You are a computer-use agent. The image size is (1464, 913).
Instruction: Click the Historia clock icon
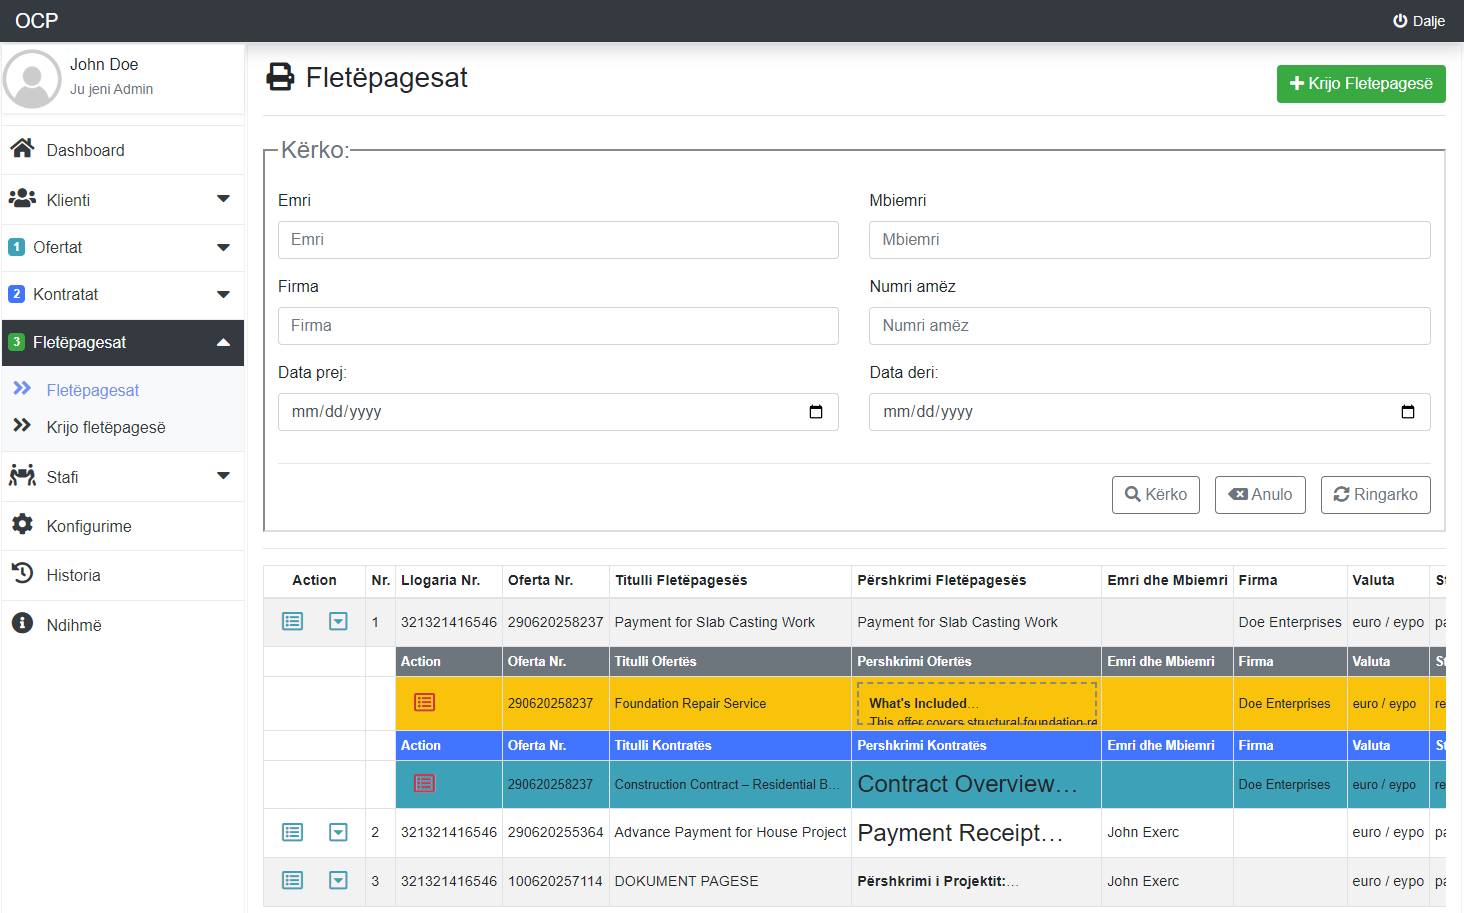point(22,573)
